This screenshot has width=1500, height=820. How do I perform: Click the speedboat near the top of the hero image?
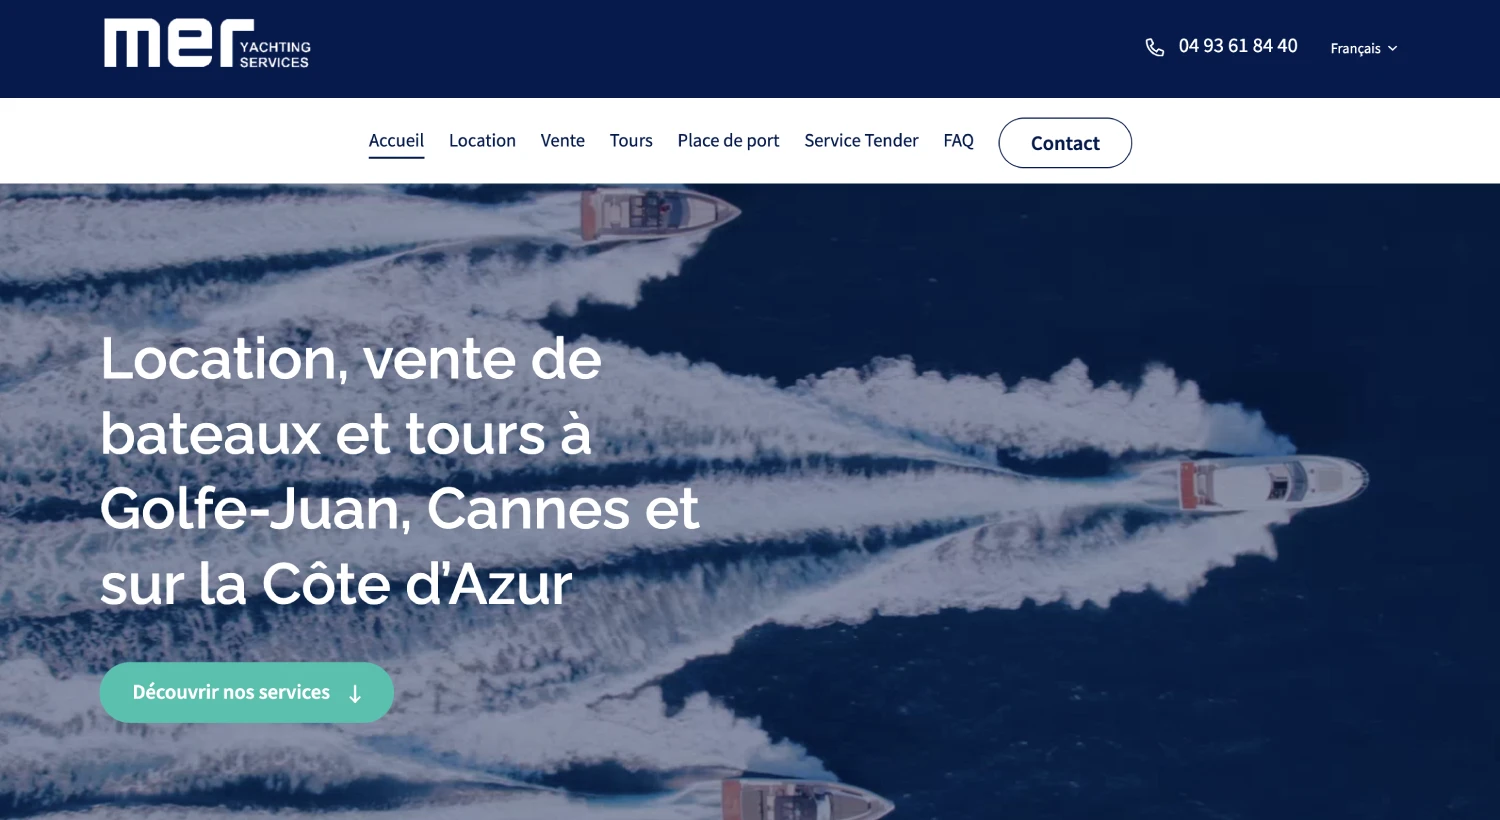[x=659, y=213]
